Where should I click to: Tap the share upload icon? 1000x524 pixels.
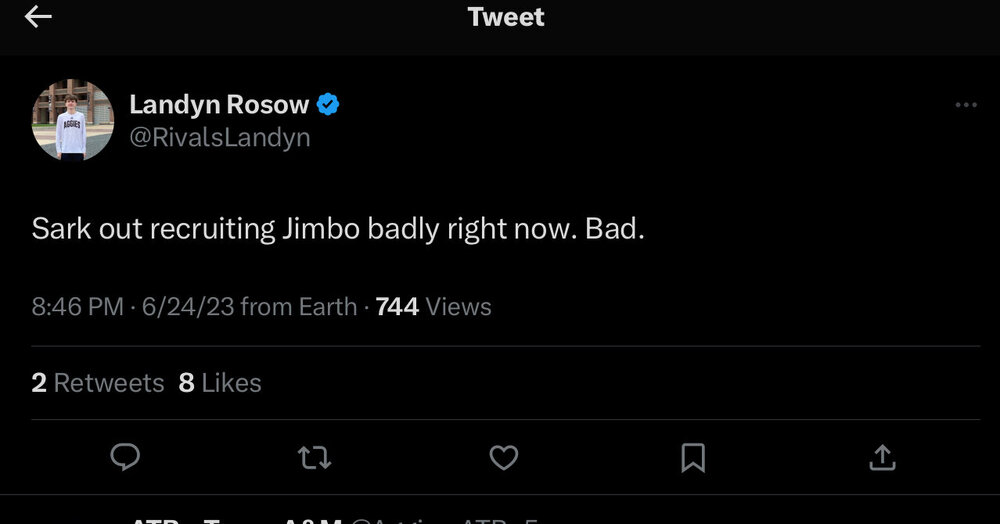881,457
